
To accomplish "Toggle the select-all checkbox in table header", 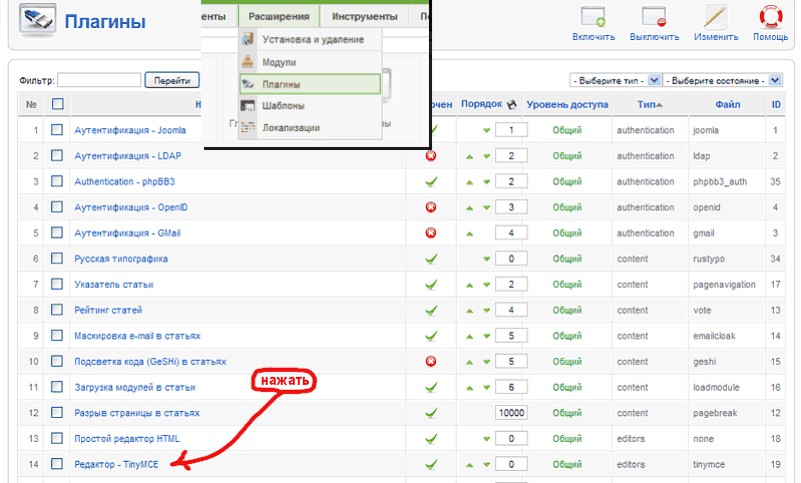I will tap(57, 103).
